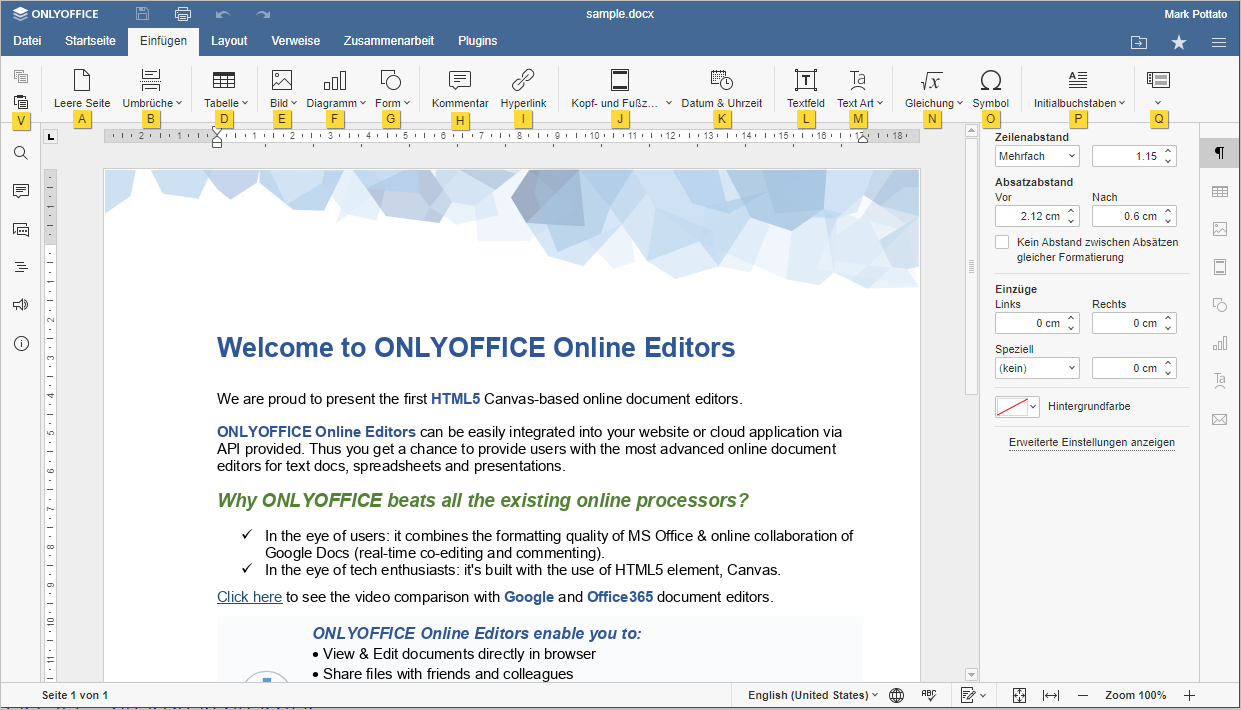Redo the last action

coord(263,14)
